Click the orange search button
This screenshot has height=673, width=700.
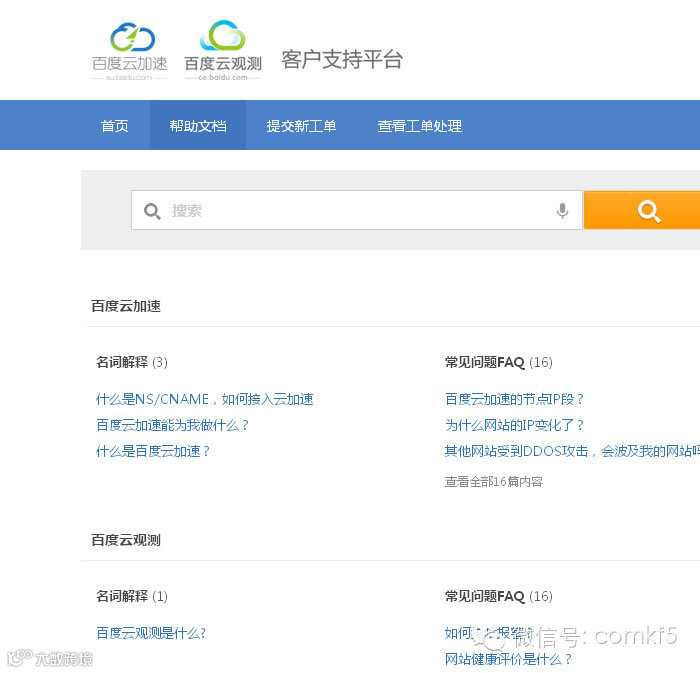coord(642,210)
